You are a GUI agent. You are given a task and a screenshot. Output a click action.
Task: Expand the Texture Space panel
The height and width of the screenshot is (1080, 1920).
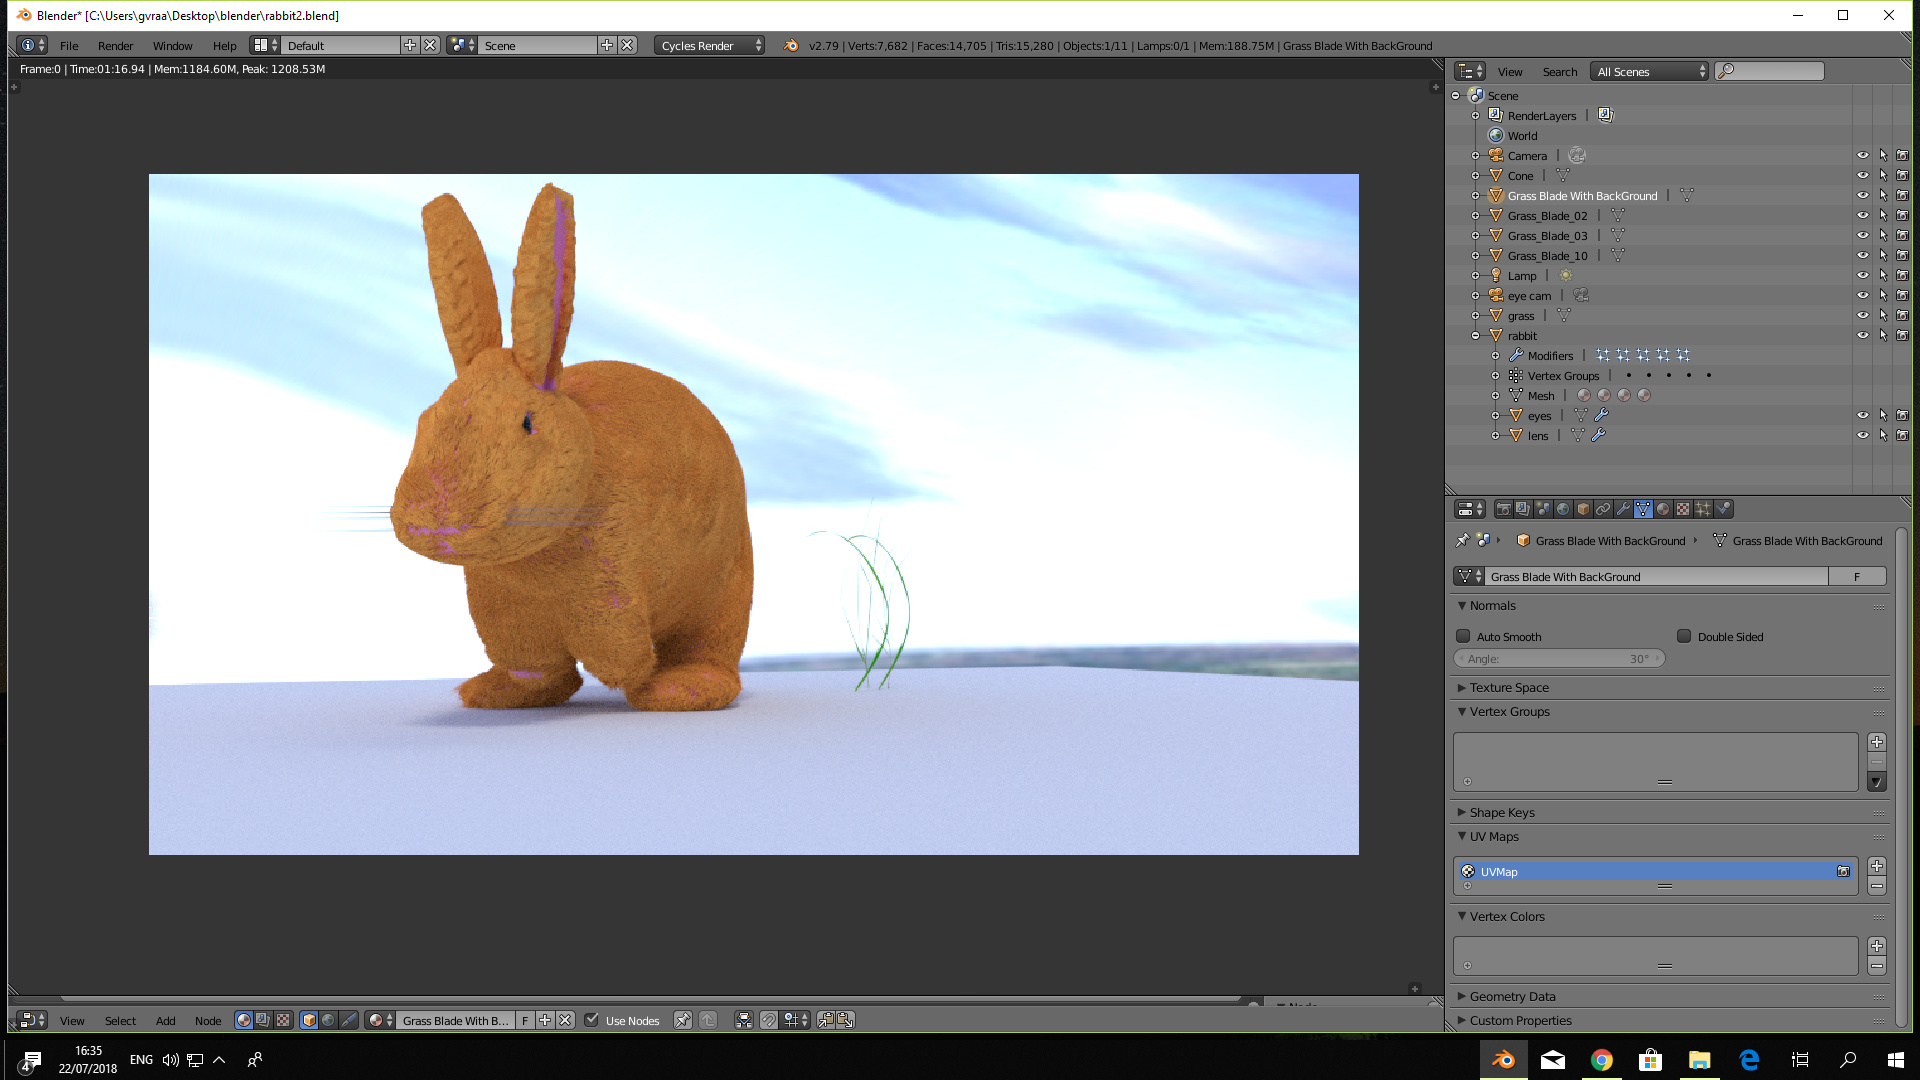point(1509,688)
